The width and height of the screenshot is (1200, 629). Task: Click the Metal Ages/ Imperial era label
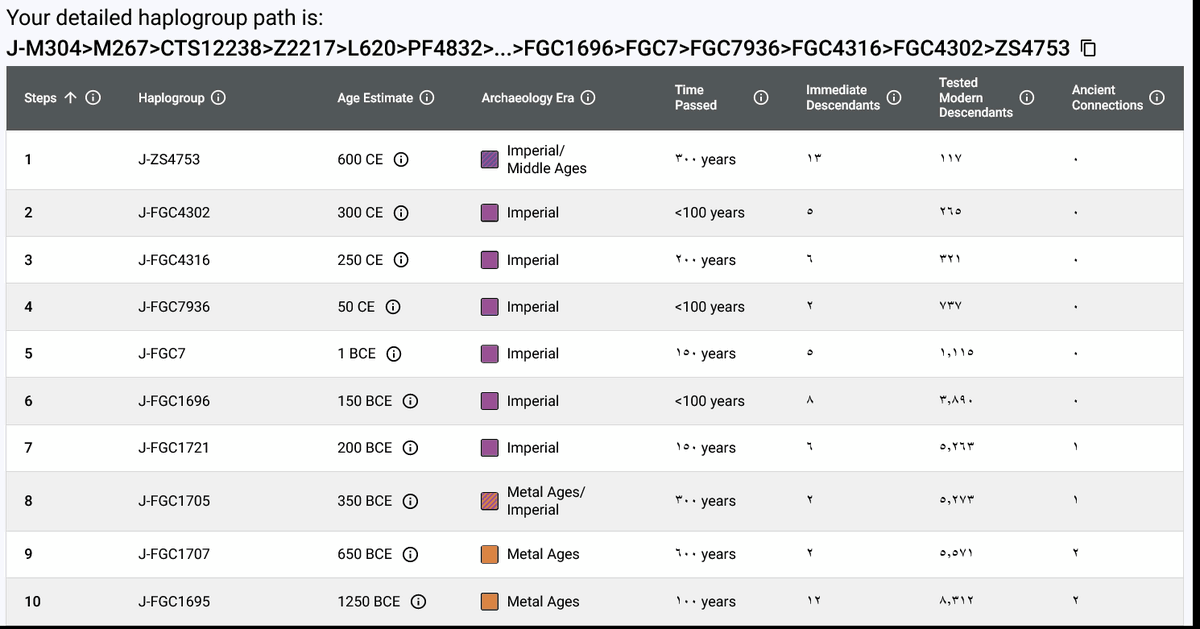pyautogui.click(x=546, y=501)
